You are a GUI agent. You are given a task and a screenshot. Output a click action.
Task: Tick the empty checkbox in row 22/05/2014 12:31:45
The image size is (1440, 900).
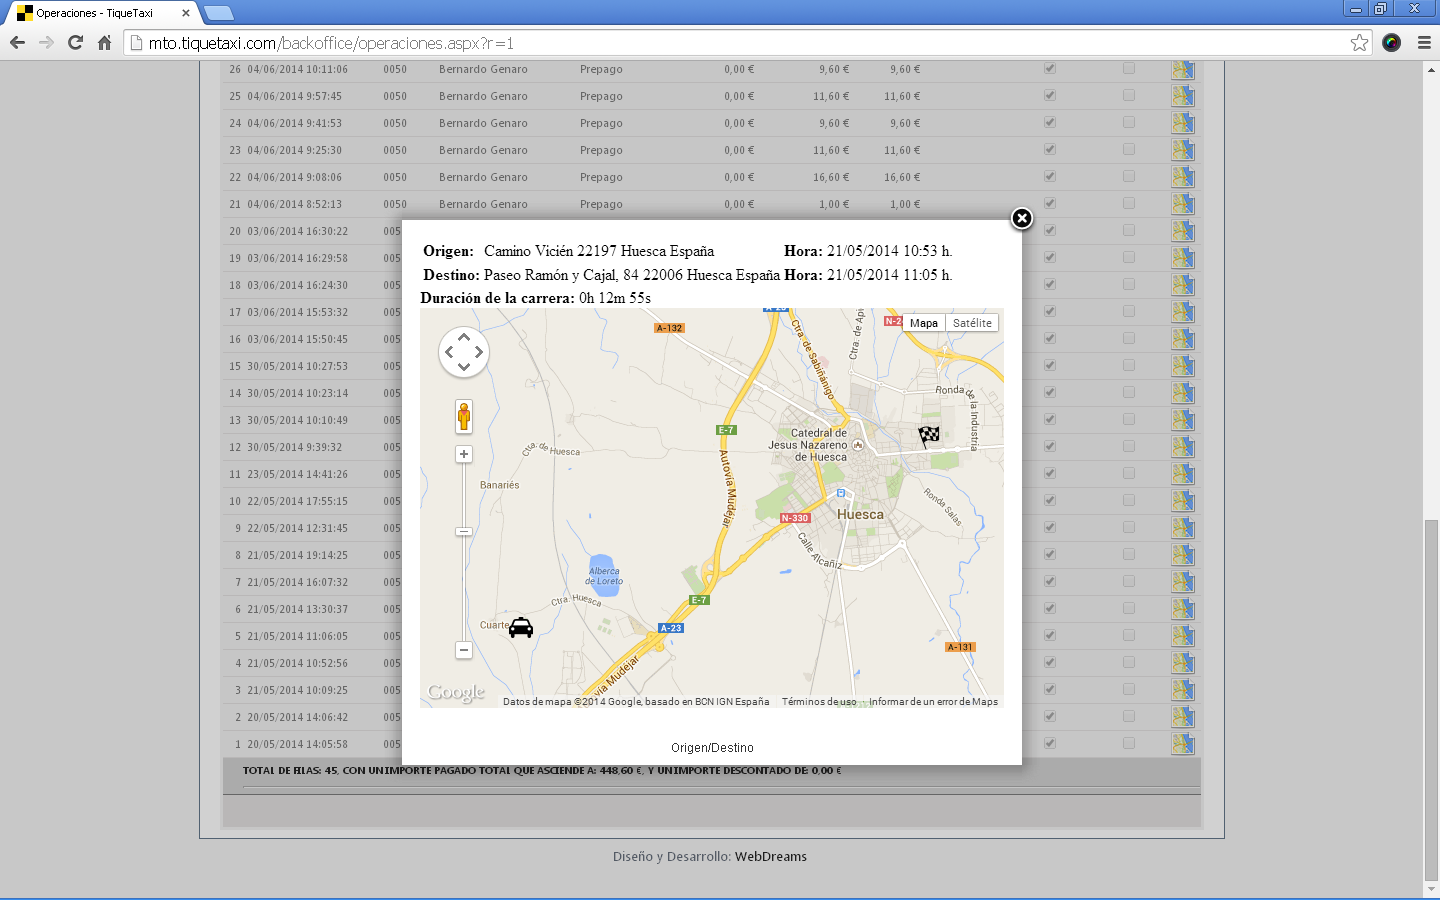coord(1128,527)
